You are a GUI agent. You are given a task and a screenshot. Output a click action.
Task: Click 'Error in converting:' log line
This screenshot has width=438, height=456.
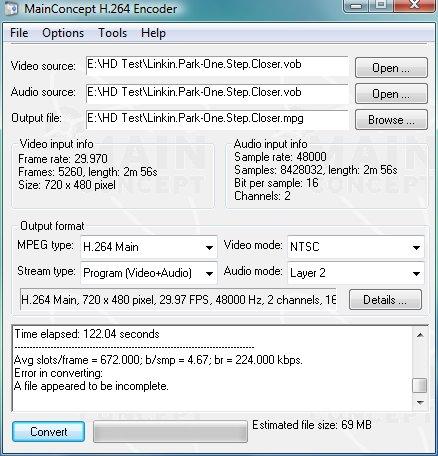(x=58, y=373)
